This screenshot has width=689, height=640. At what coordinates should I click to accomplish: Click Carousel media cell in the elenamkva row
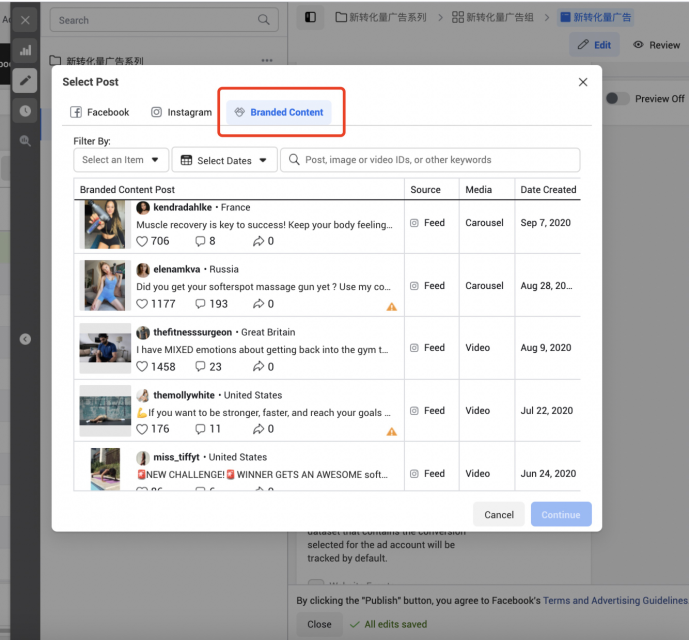(x=484, y=286)
